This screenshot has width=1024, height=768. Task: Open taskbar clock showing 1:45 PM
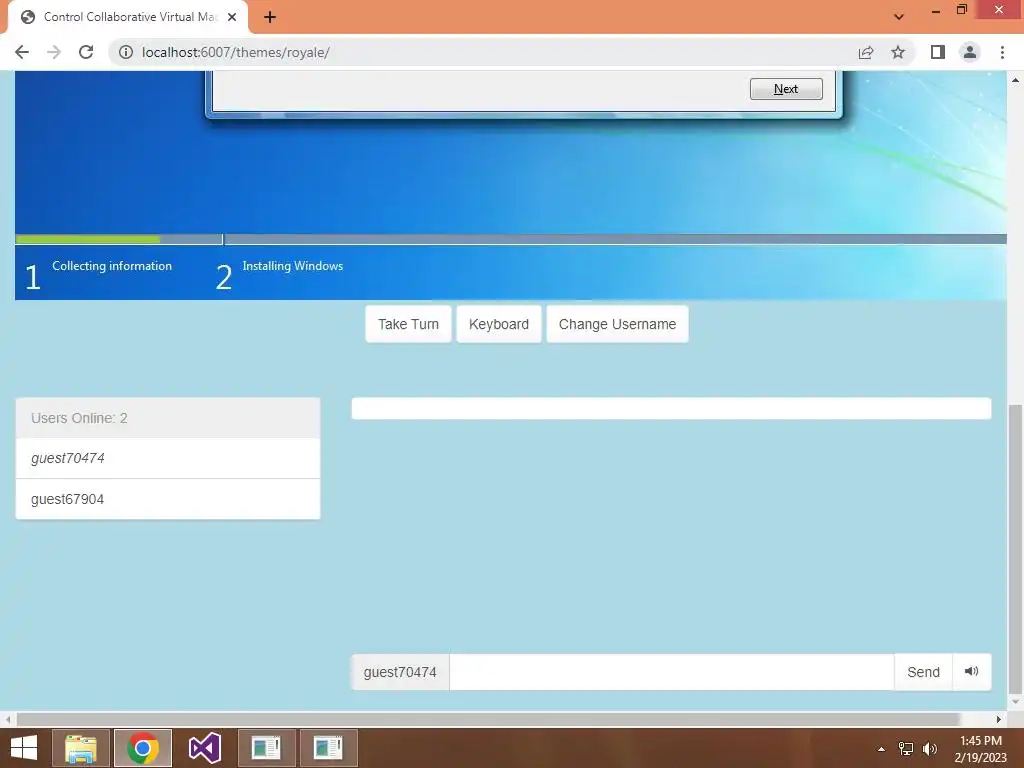coord(980,748)
